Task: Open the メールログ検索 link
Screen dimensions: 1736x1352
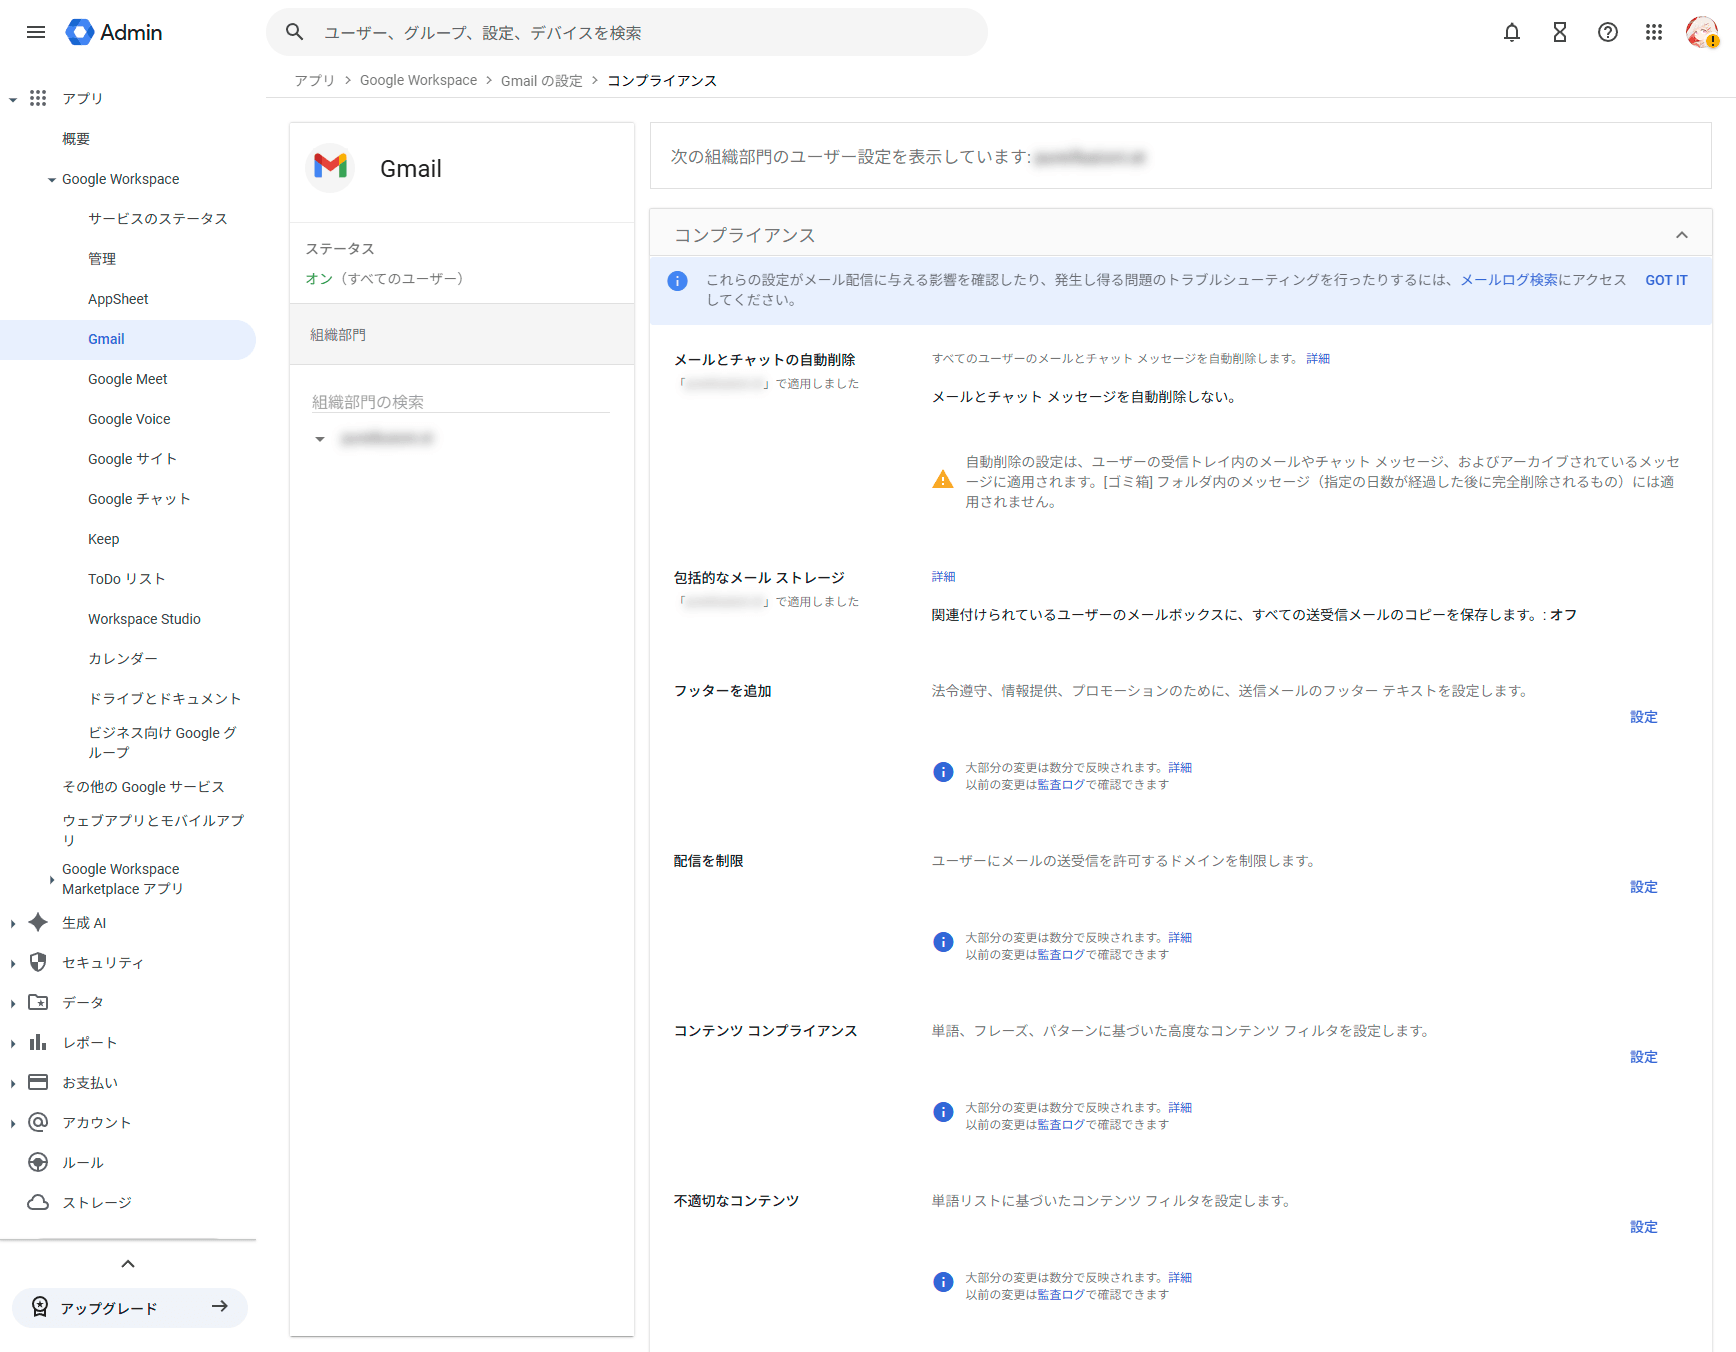Action: coord(1508,280)
